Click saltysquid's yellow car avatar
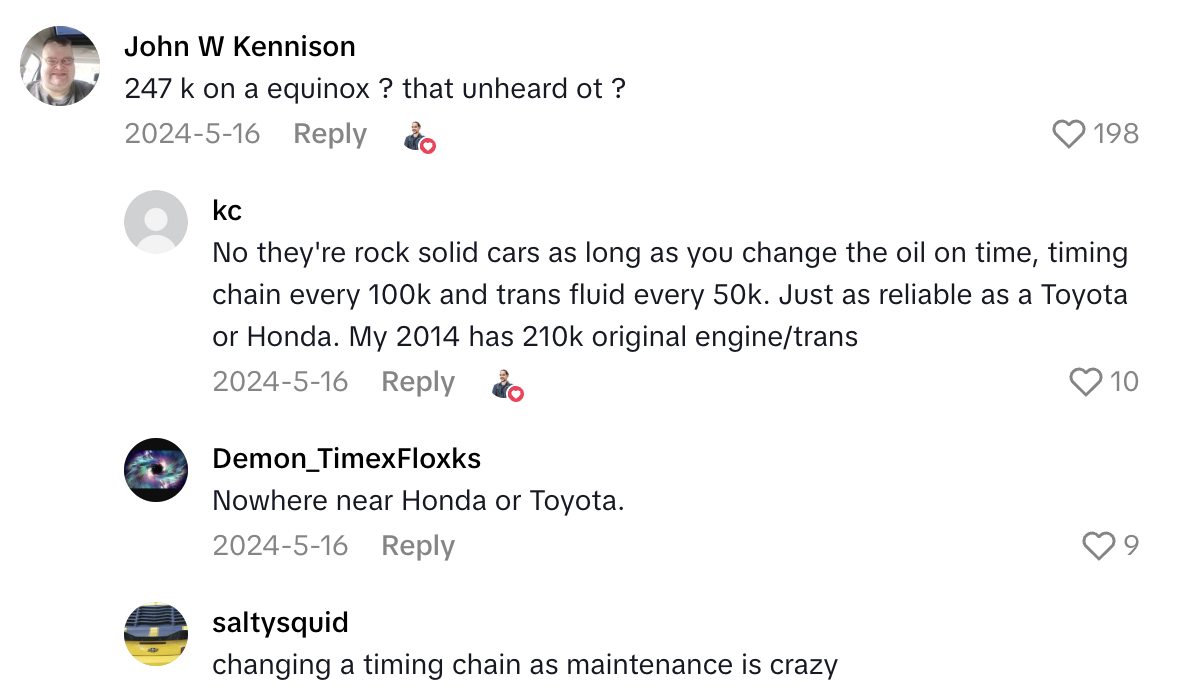Viewport: 1178px width, 690px height. tap(156, 634)
